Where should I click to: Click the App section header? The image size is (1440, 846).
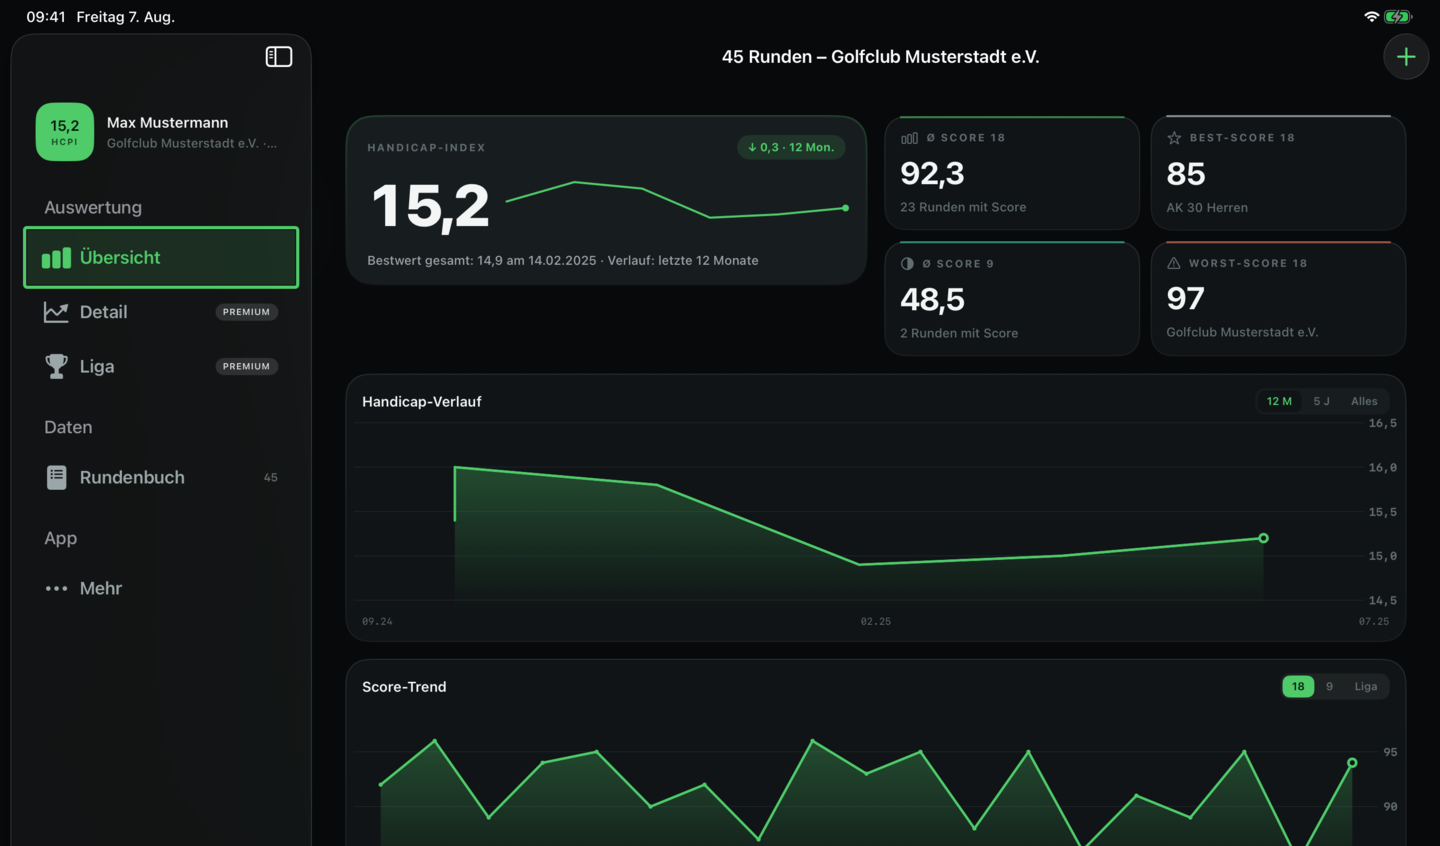60,538
